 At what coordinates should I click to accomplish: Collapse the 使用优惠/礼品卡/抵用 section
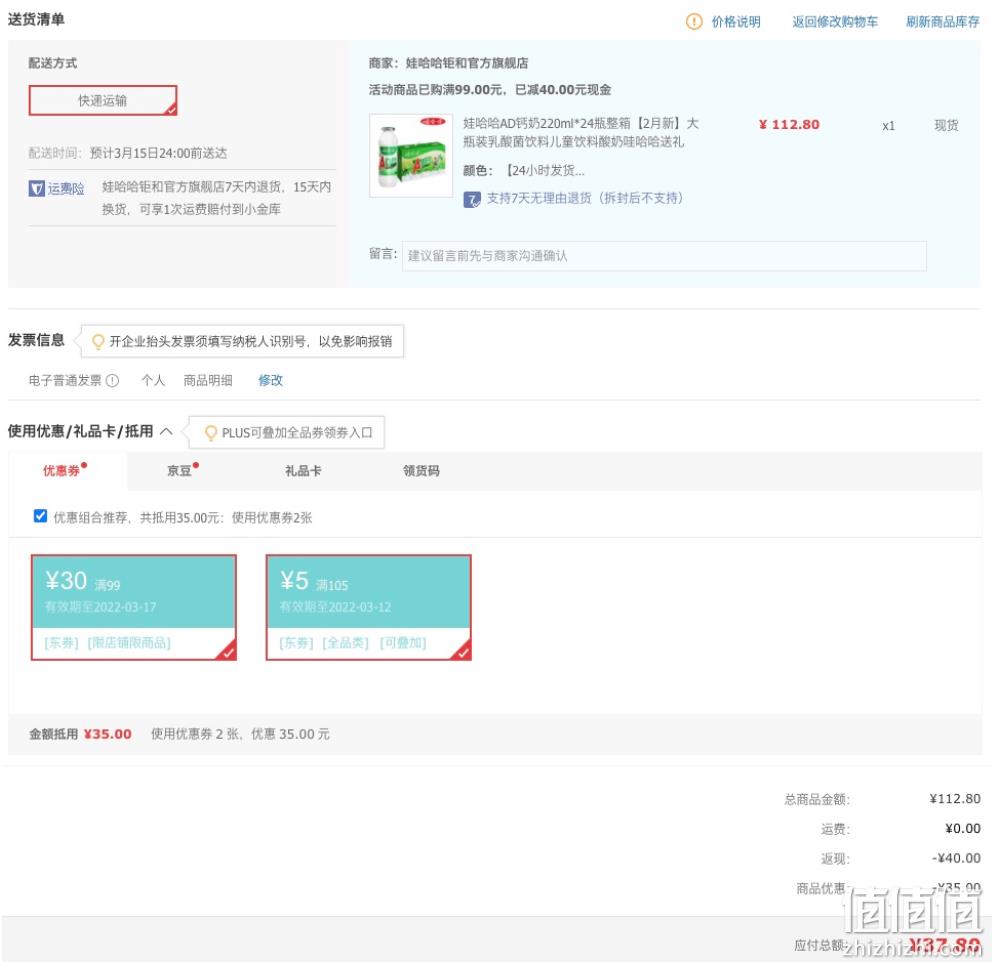tap(166, 431)
